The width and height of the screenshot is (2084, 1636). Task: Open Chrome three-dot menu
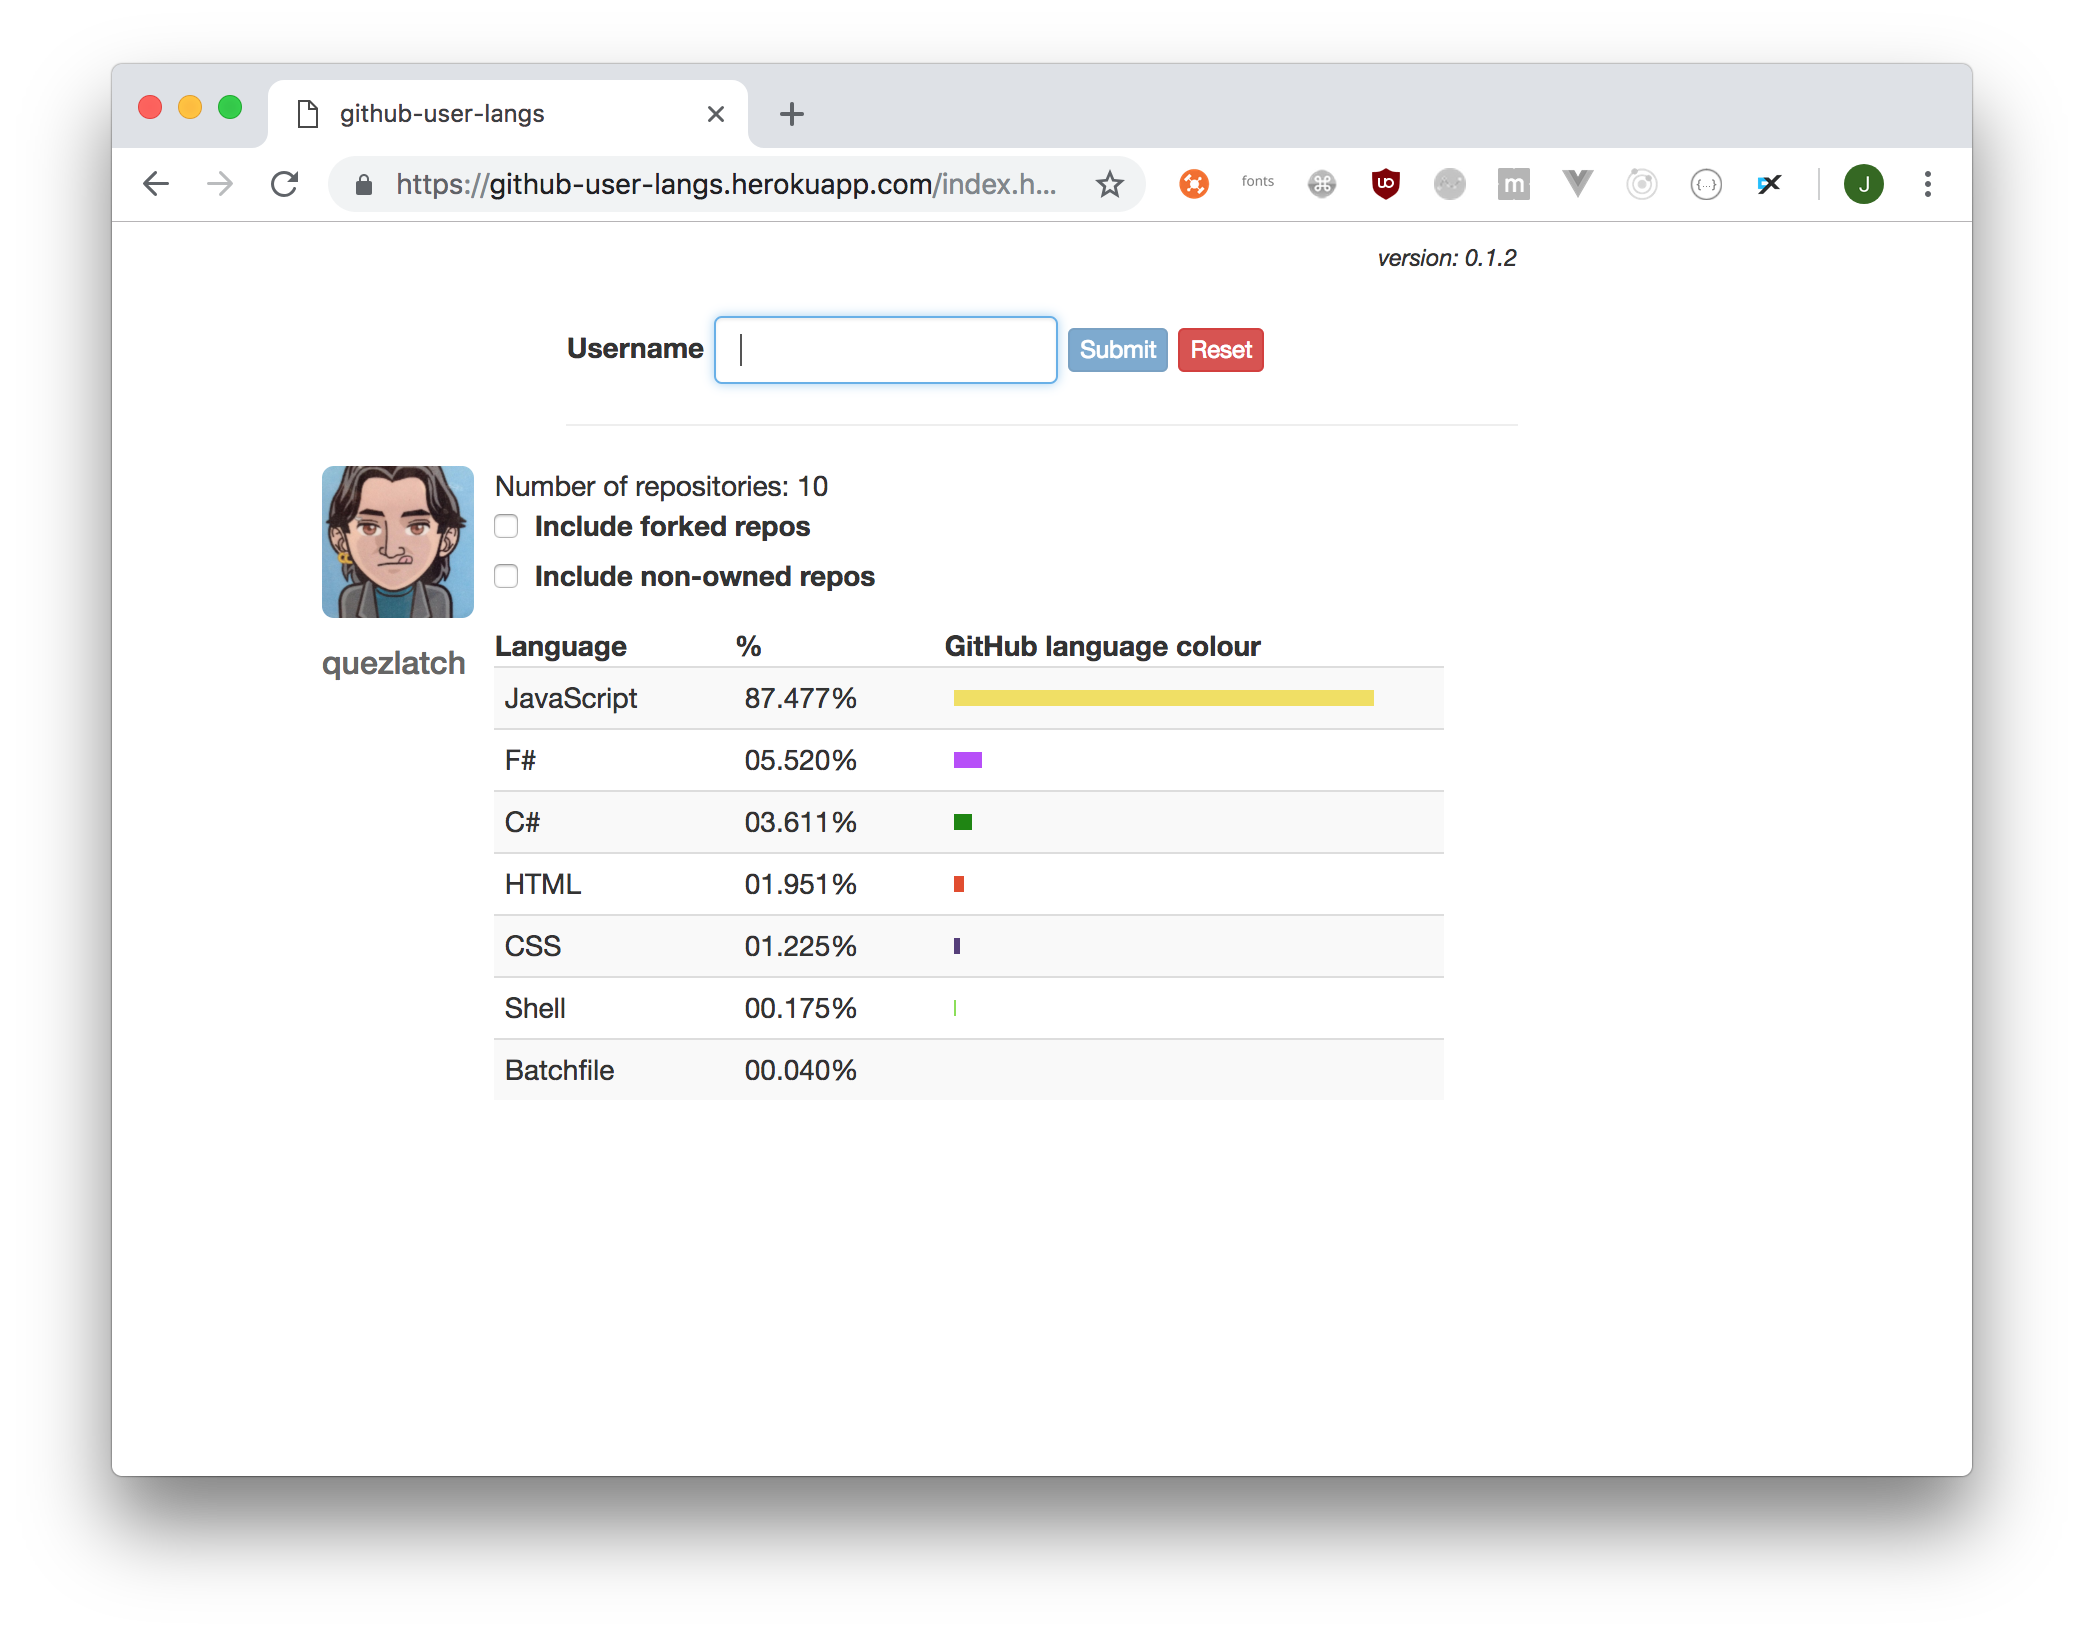coord(1927,184)
